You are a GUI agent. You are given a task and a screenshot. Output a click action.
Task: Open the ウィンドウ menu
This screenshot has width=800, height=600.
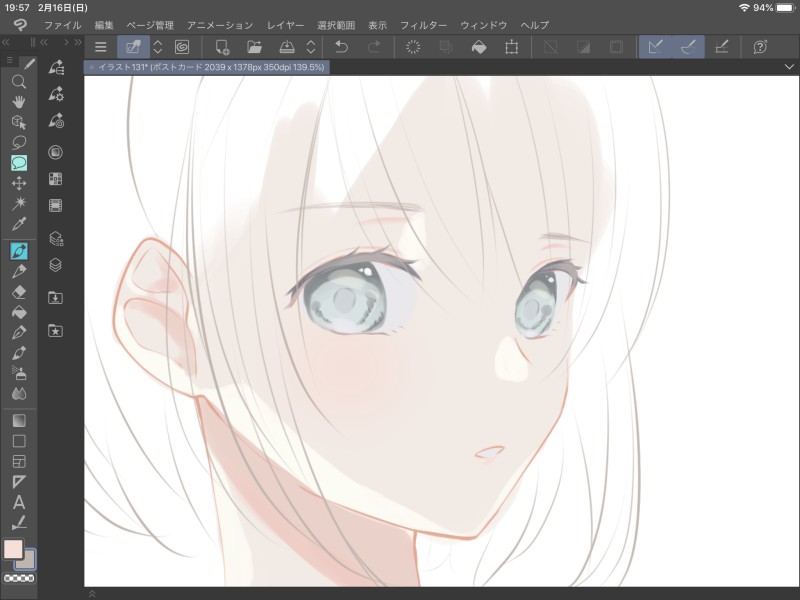click(484, 25)
